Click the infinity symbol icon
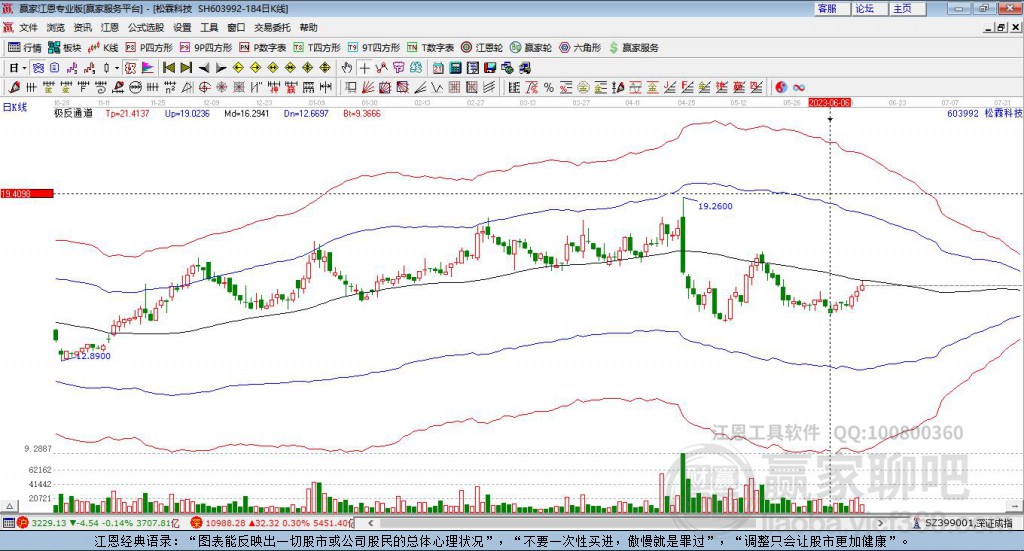Screen dimensions: 1024x551 point(799,87)
